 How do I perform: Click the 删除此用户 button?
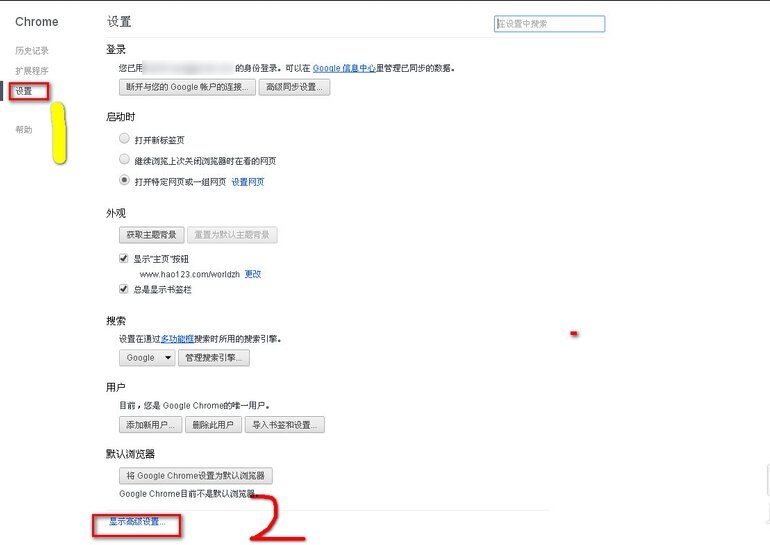coord(213,425)
